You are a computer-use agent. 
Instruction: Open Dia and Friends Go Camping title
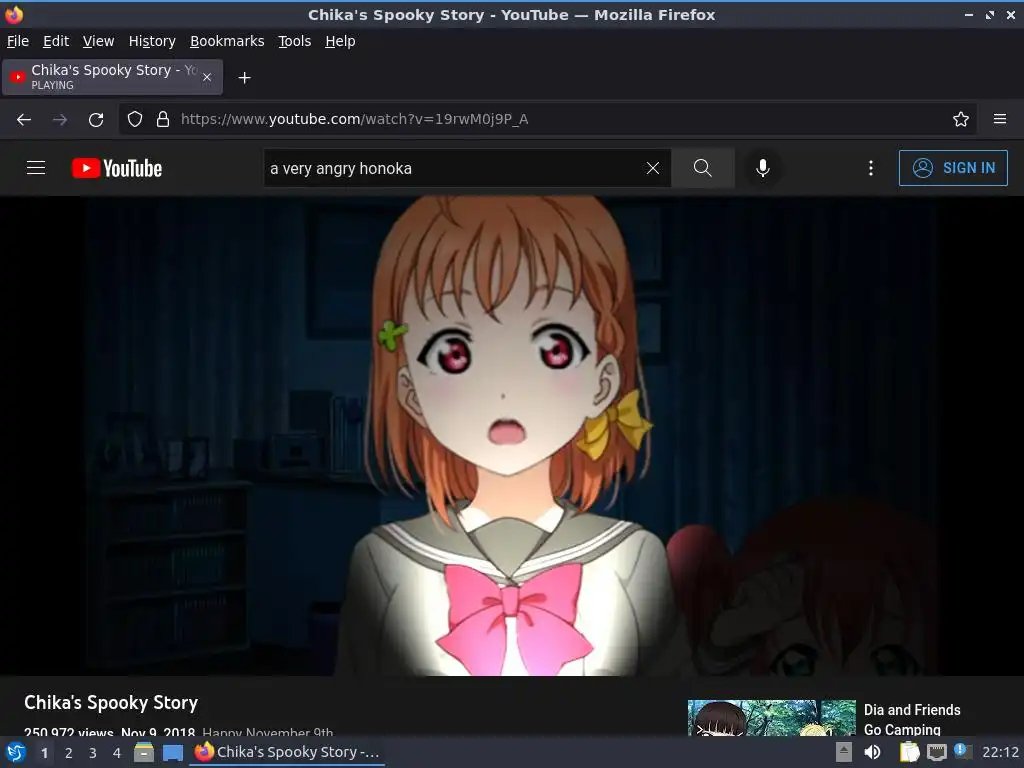912,719
